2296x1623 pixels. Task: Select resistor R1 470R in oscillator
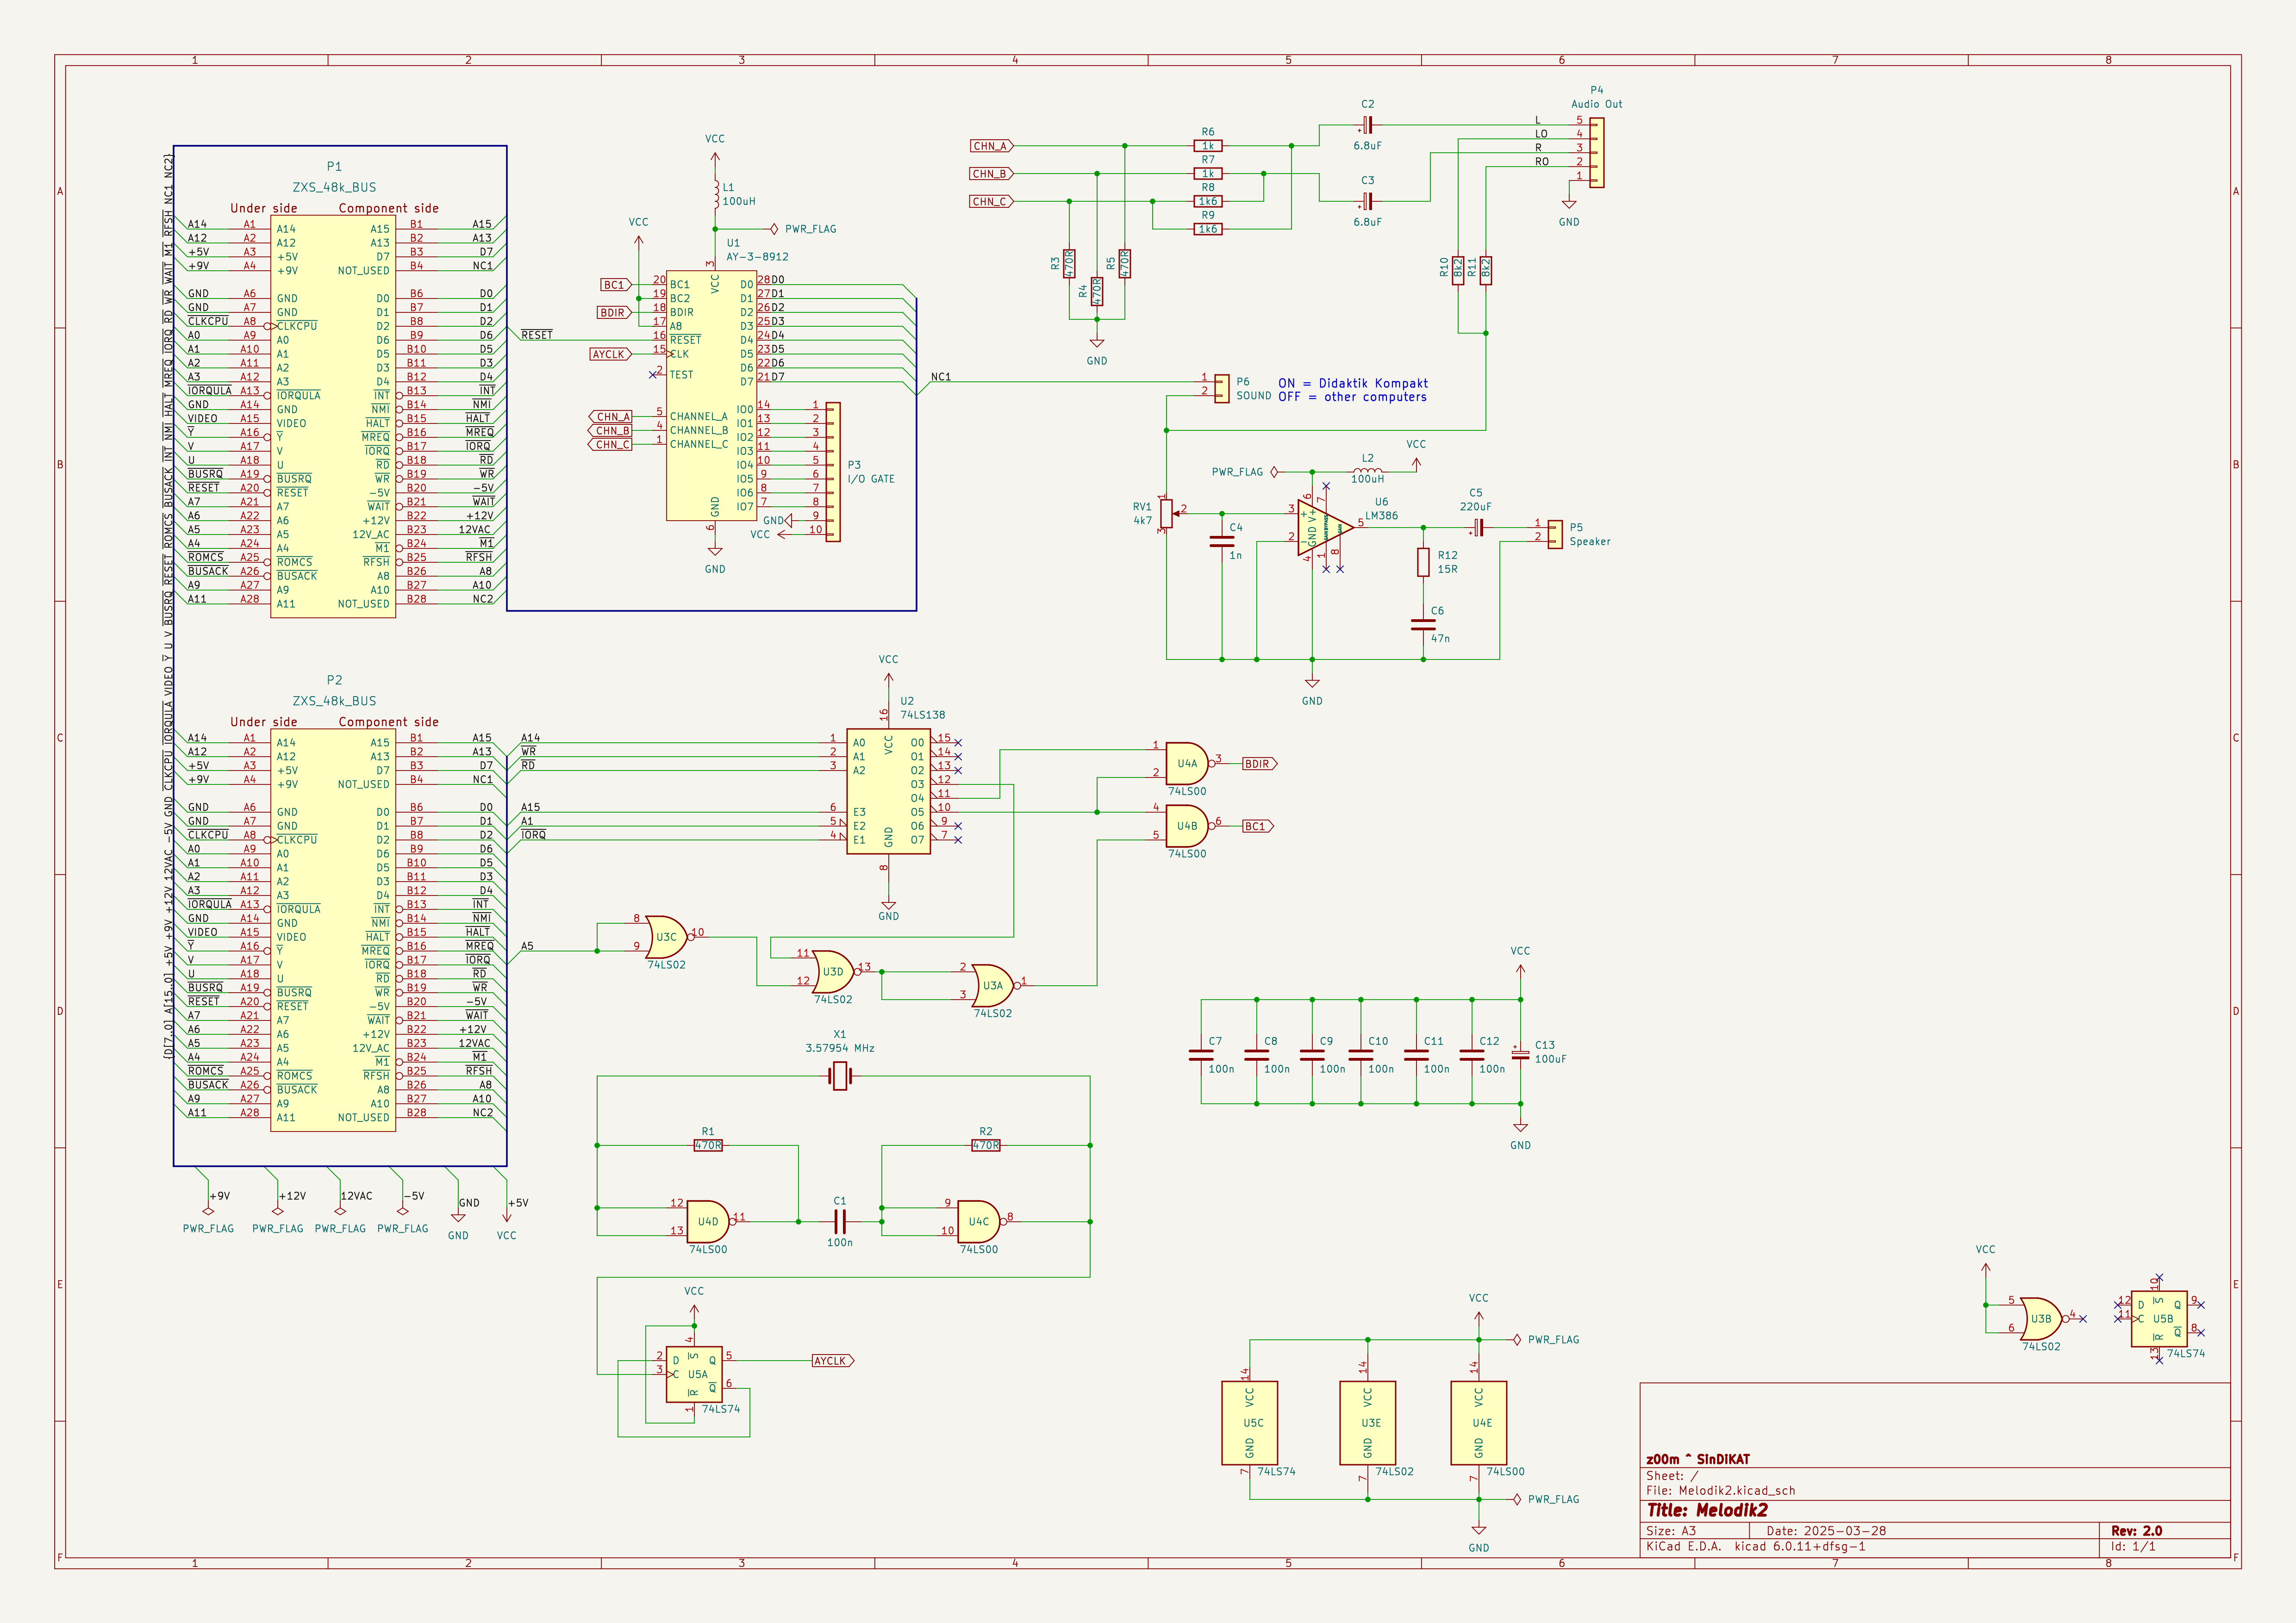click(x=708, y=1145)
